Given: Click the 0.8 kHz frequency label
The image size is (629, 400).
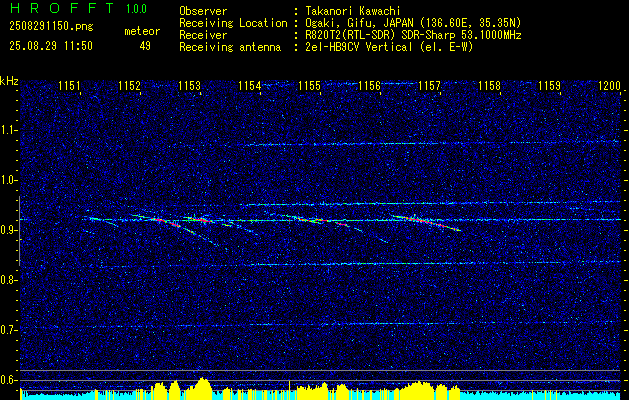Looking at the screenshot, I should pyautogui.click(x=8, y=280).
